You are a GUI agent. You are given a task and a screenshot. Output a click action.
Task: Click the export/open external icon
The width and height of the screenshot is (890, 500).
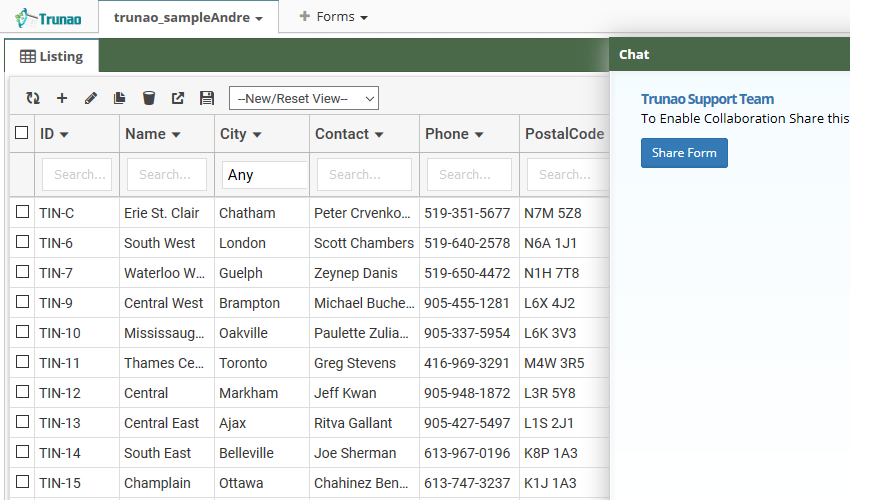click(178, 98)
